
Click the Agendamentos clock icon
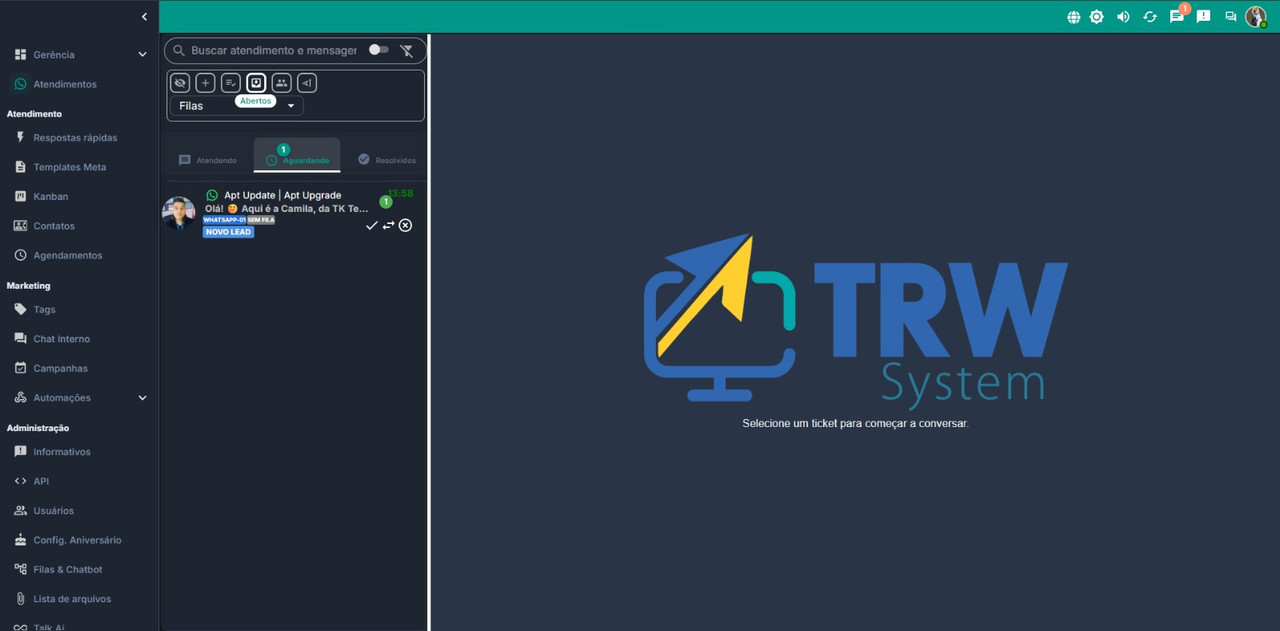tap(20, 255)
